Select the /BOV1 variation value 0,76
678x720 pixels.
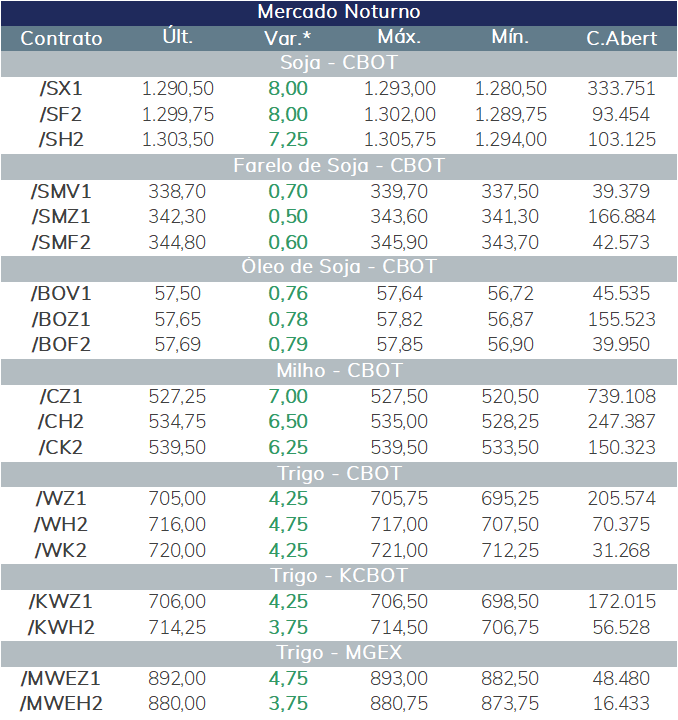click(288, 294)
